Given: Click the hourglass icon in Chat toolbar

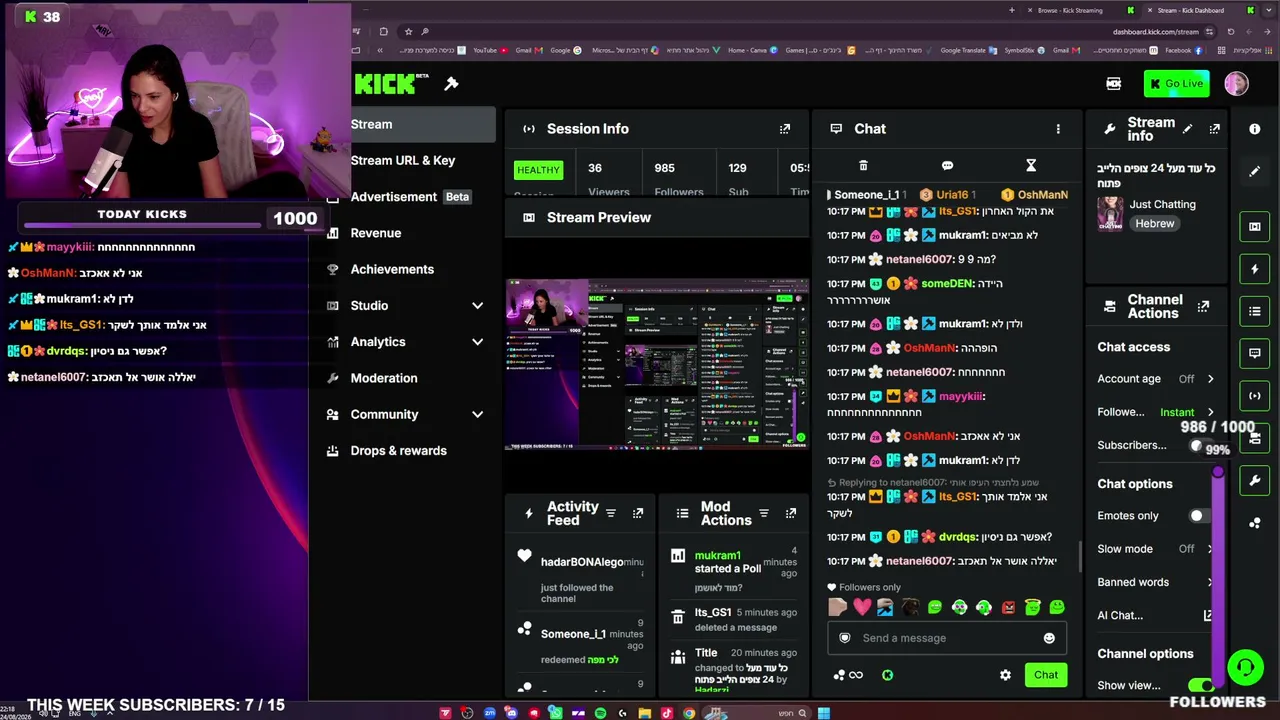Looking at the screenshot, I should click(1031, 166).
